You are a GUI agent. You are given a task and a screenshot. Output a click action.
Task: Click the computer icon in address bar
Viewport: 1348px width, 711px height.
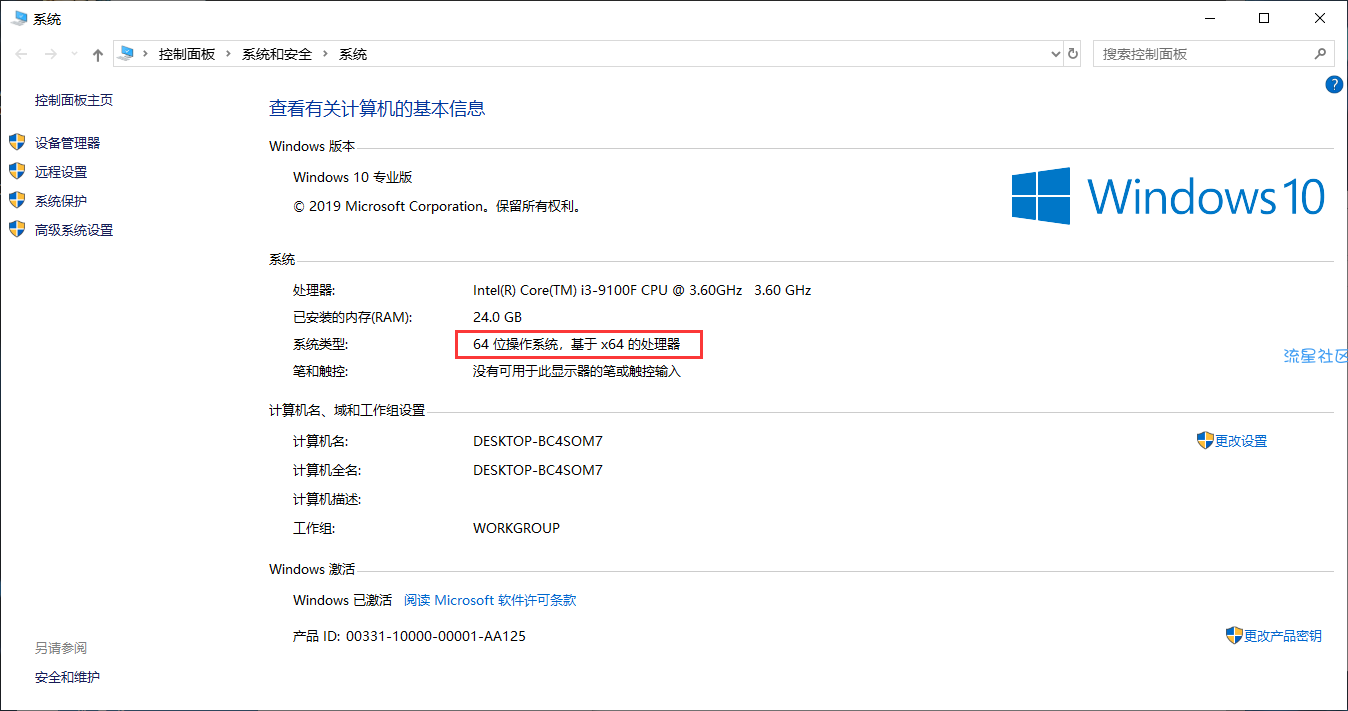coord(126,54)
